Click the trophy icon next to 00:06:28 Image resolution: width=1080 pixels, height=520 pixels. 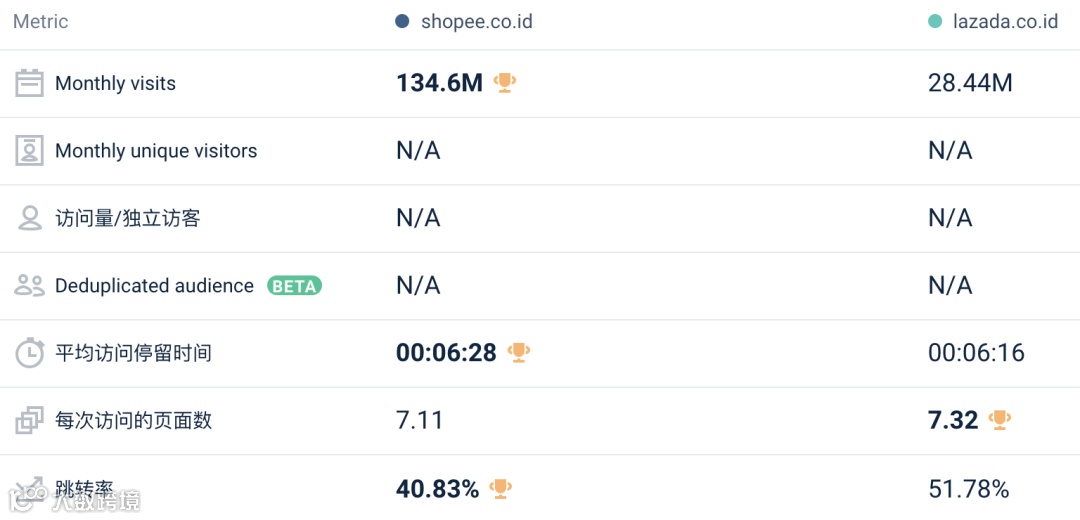[519, 353]
